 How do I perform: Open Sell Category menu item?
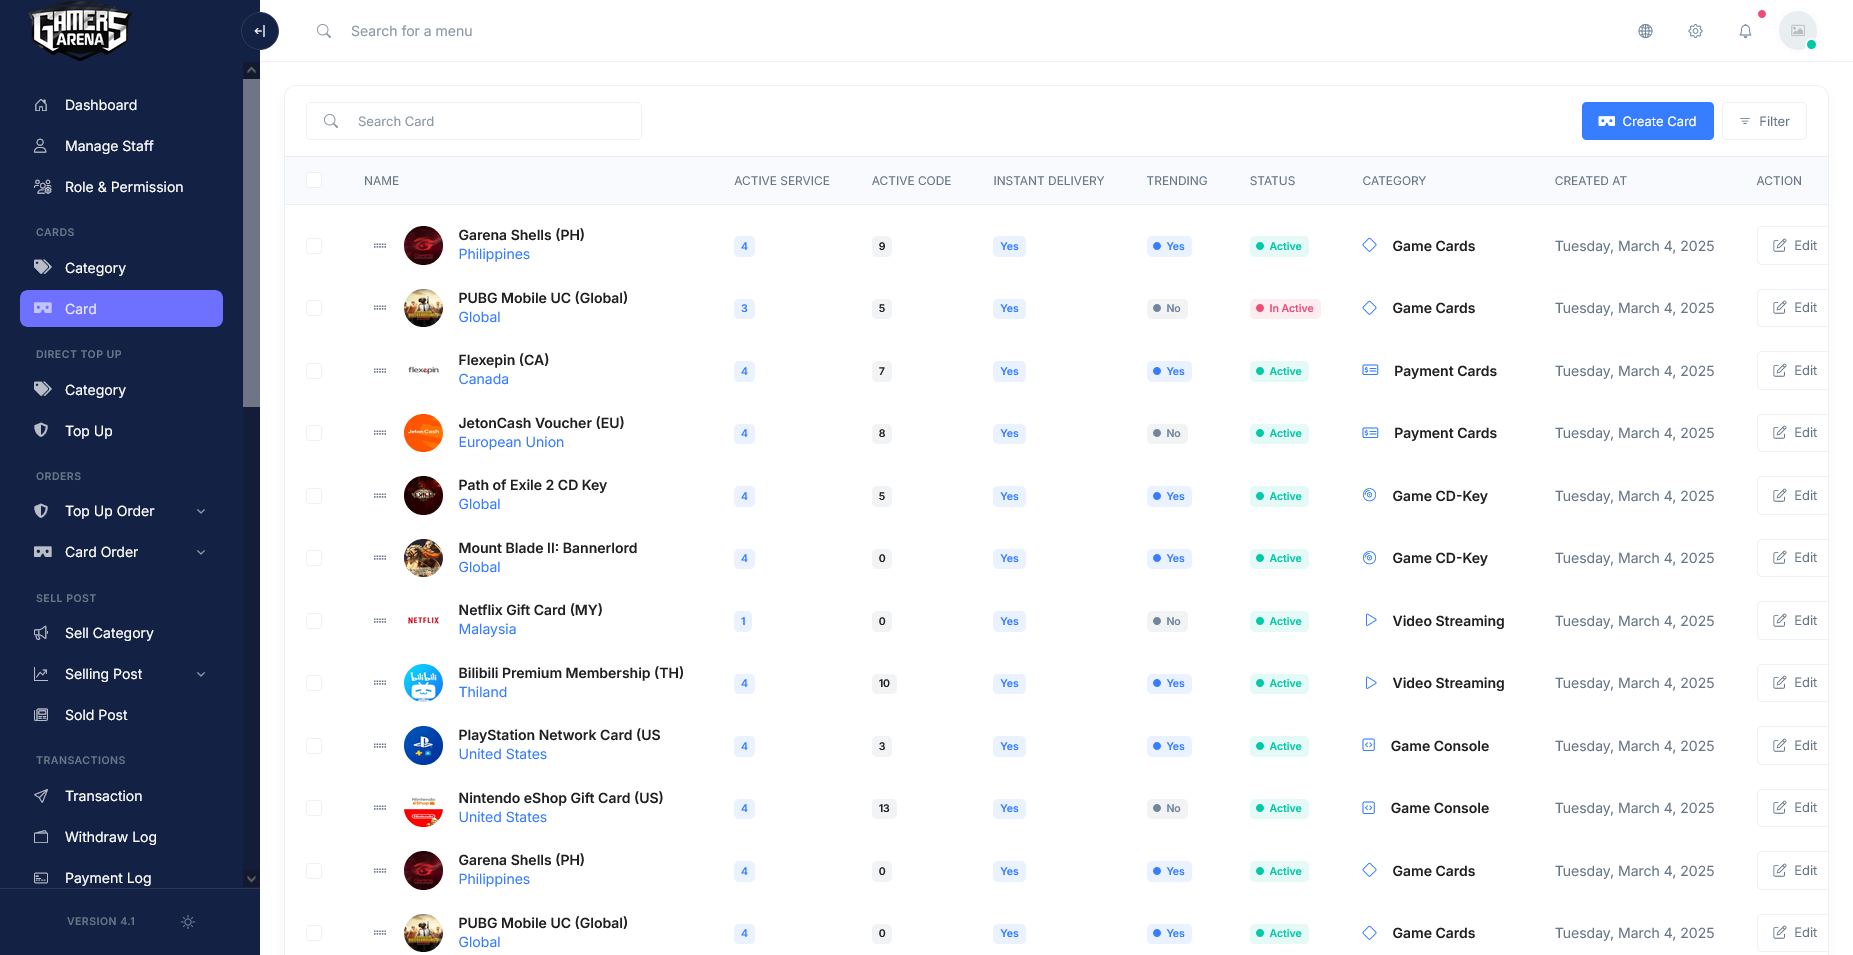[121, 633]
